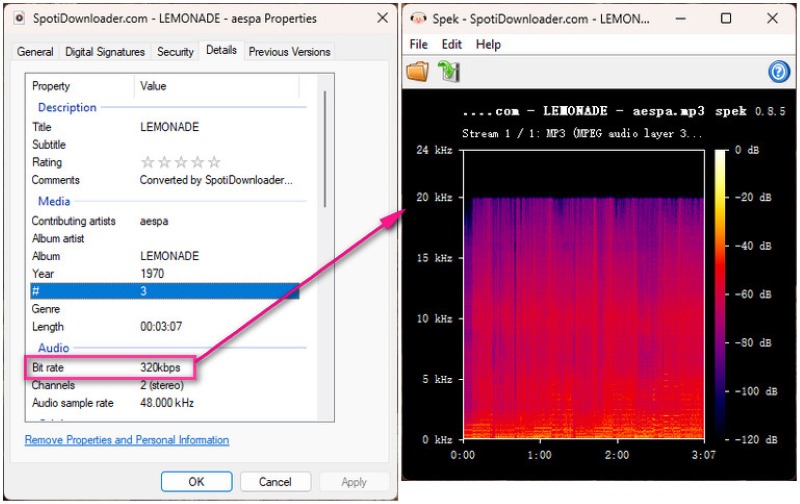The height and width of the screenshot is (504, 800).
Task: Click the Spek save spectrogram toolbar icon
Action: pyautogui.click(x=449, y=71)
